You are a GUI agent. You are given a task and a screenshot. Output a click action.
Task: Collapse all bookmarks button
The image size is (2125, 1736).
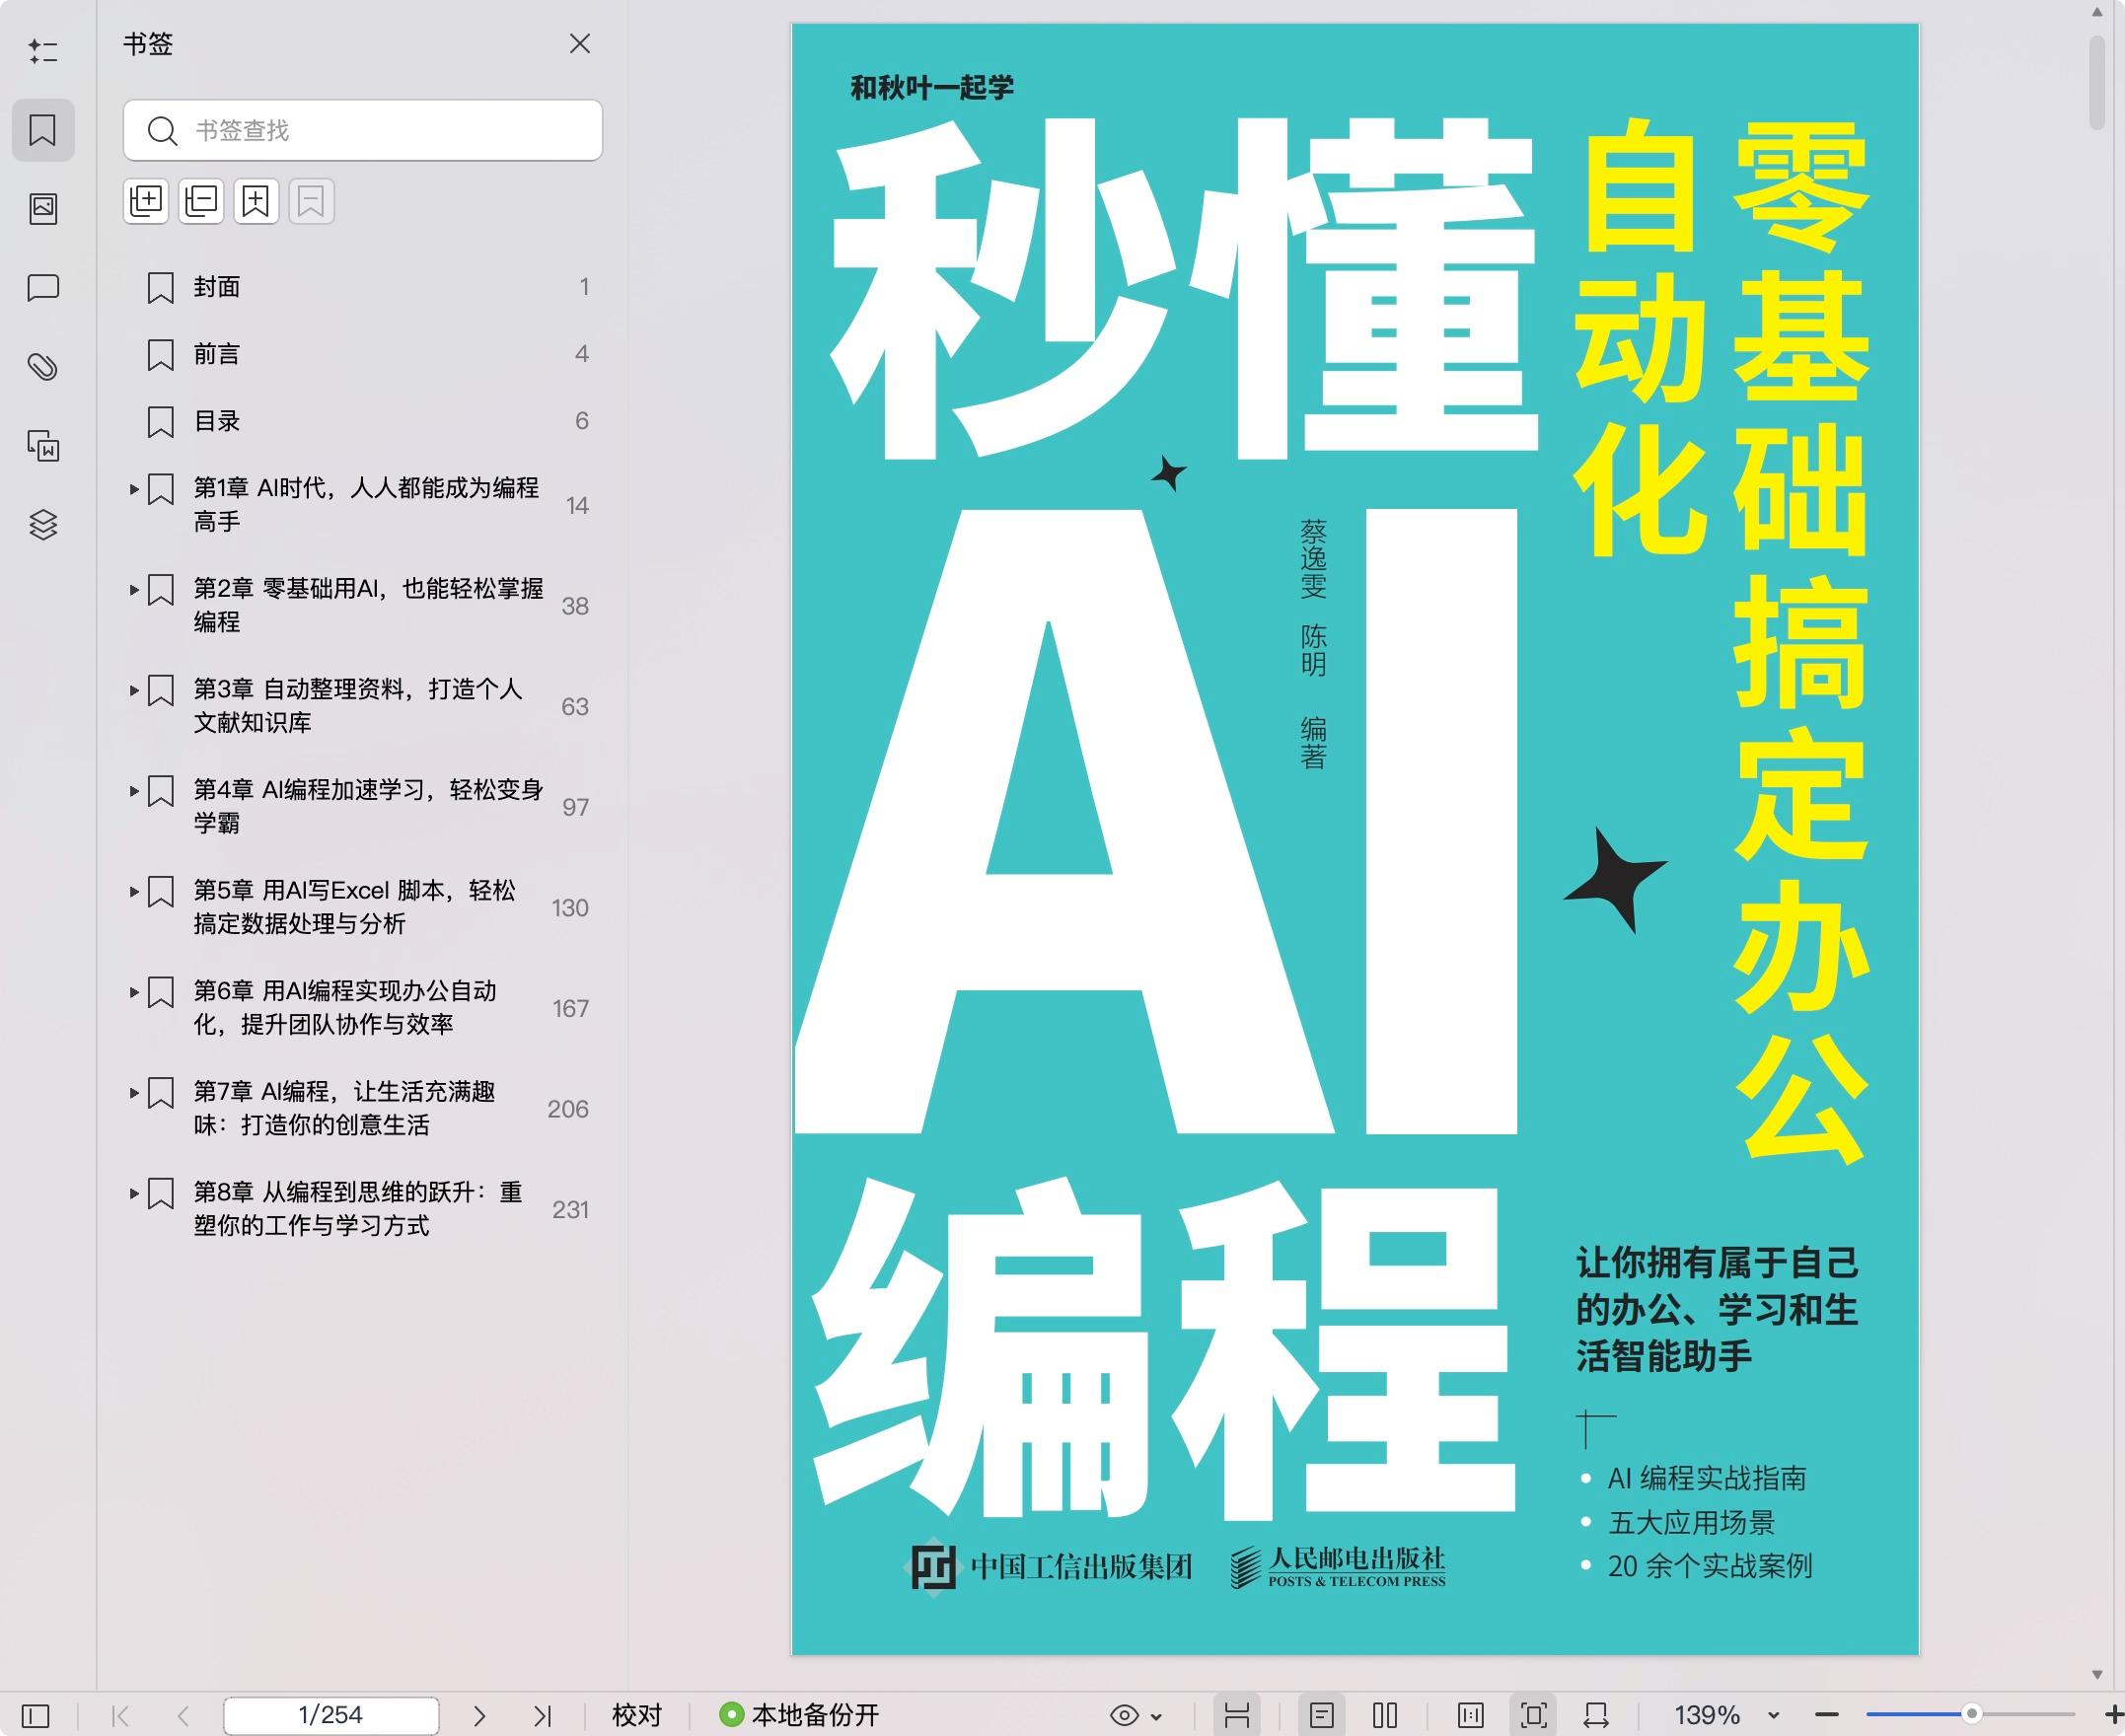tap(201, 202)
